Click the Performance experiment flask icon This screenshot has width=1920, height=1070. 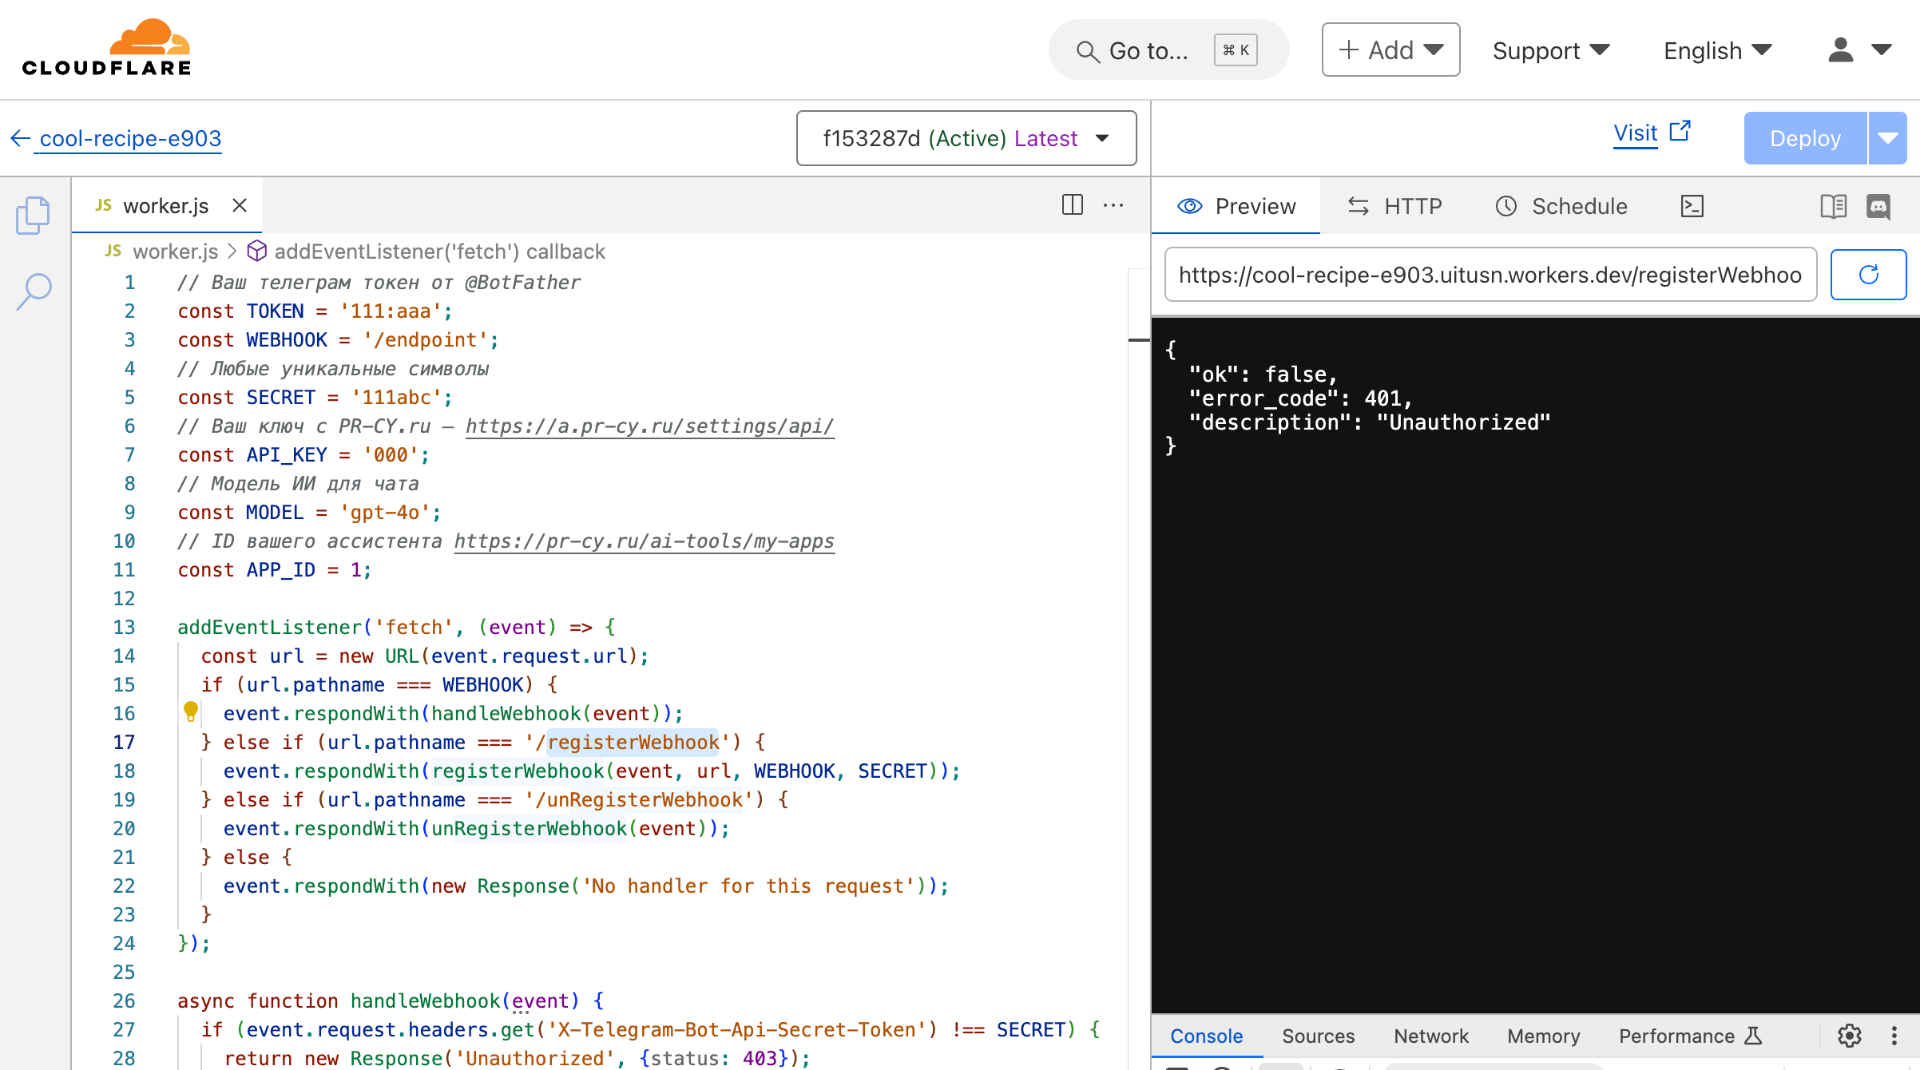click(1753, 1036)
